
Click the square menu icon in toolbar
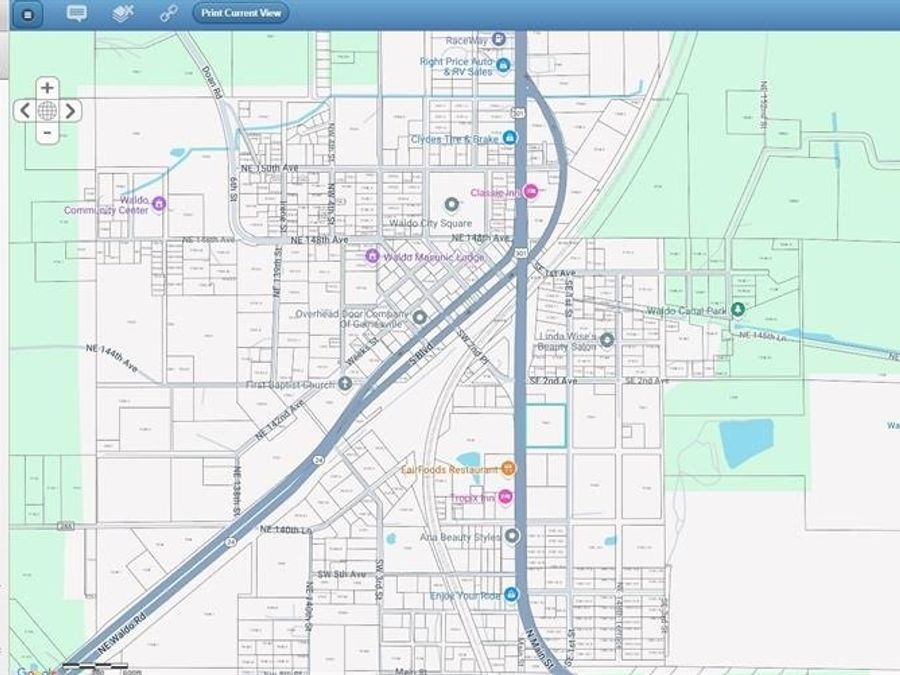point(27,14)
